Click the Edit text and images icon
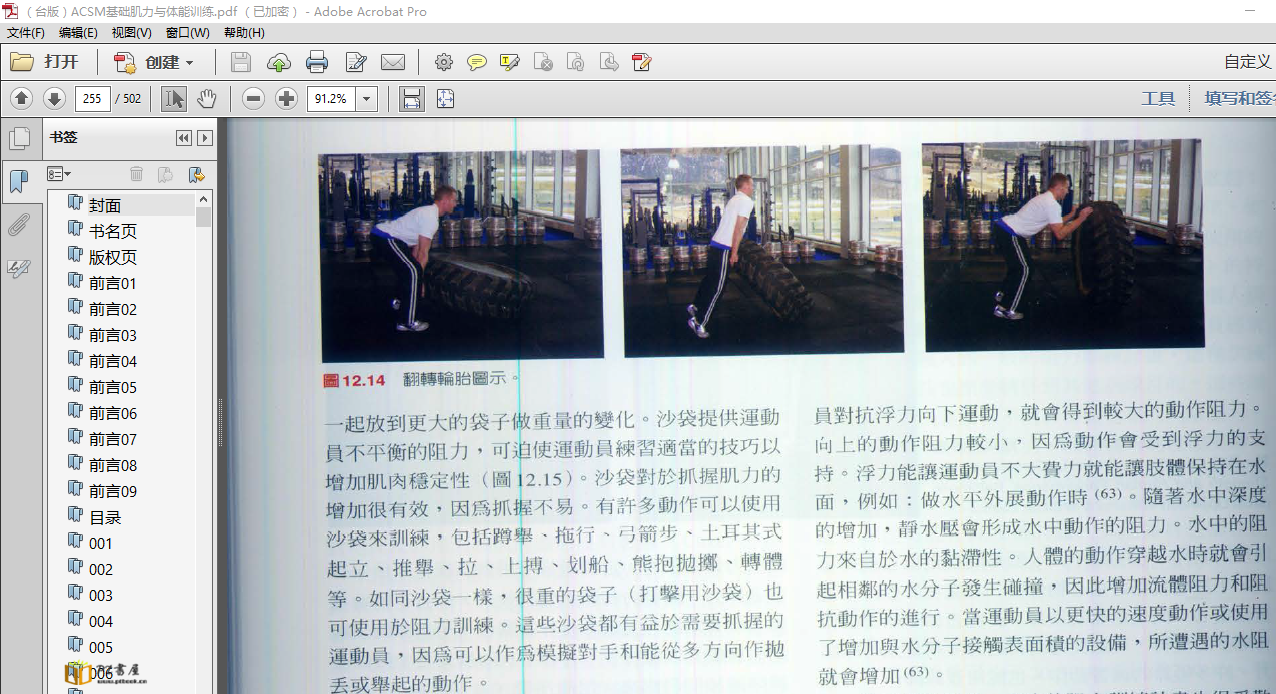 (356, 62)
